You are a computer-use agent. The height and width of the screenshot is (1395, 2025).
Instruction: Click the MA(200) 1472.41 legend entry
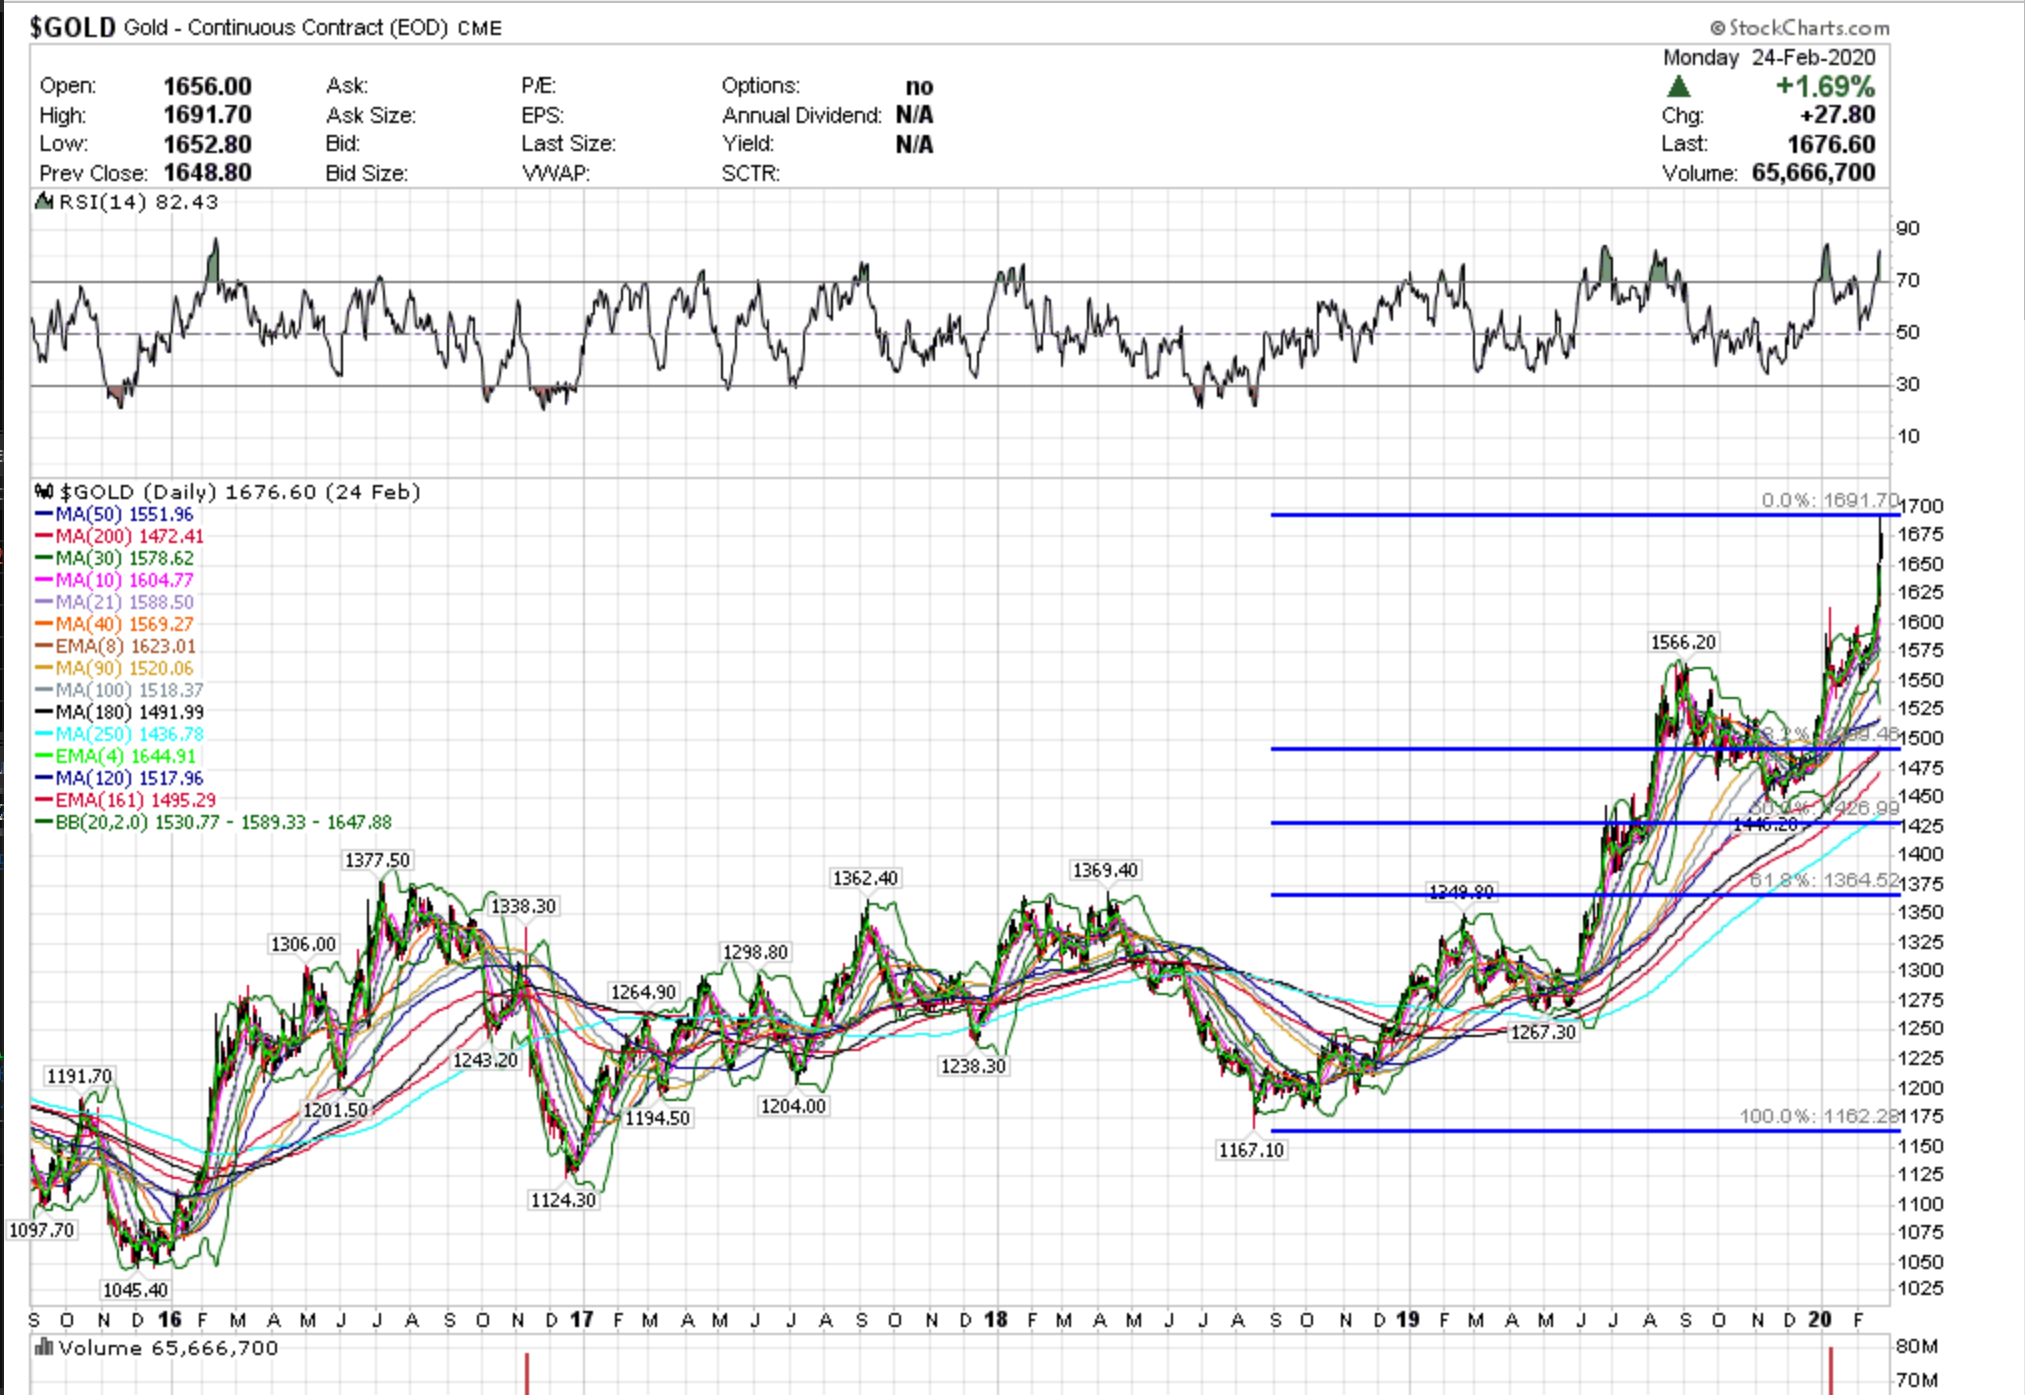click(129, 537)
